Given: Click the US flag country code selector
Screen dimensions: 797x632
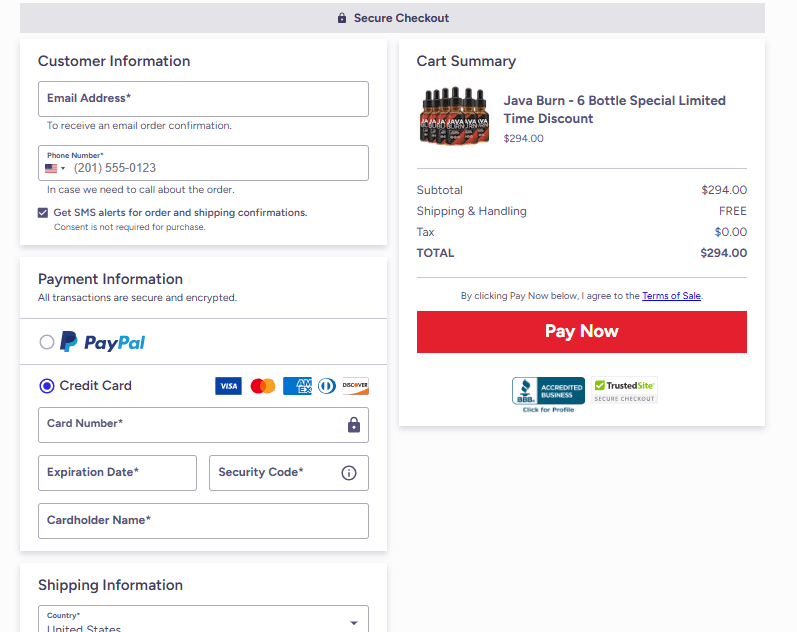Looking at the screenshot, I should 55,168.
